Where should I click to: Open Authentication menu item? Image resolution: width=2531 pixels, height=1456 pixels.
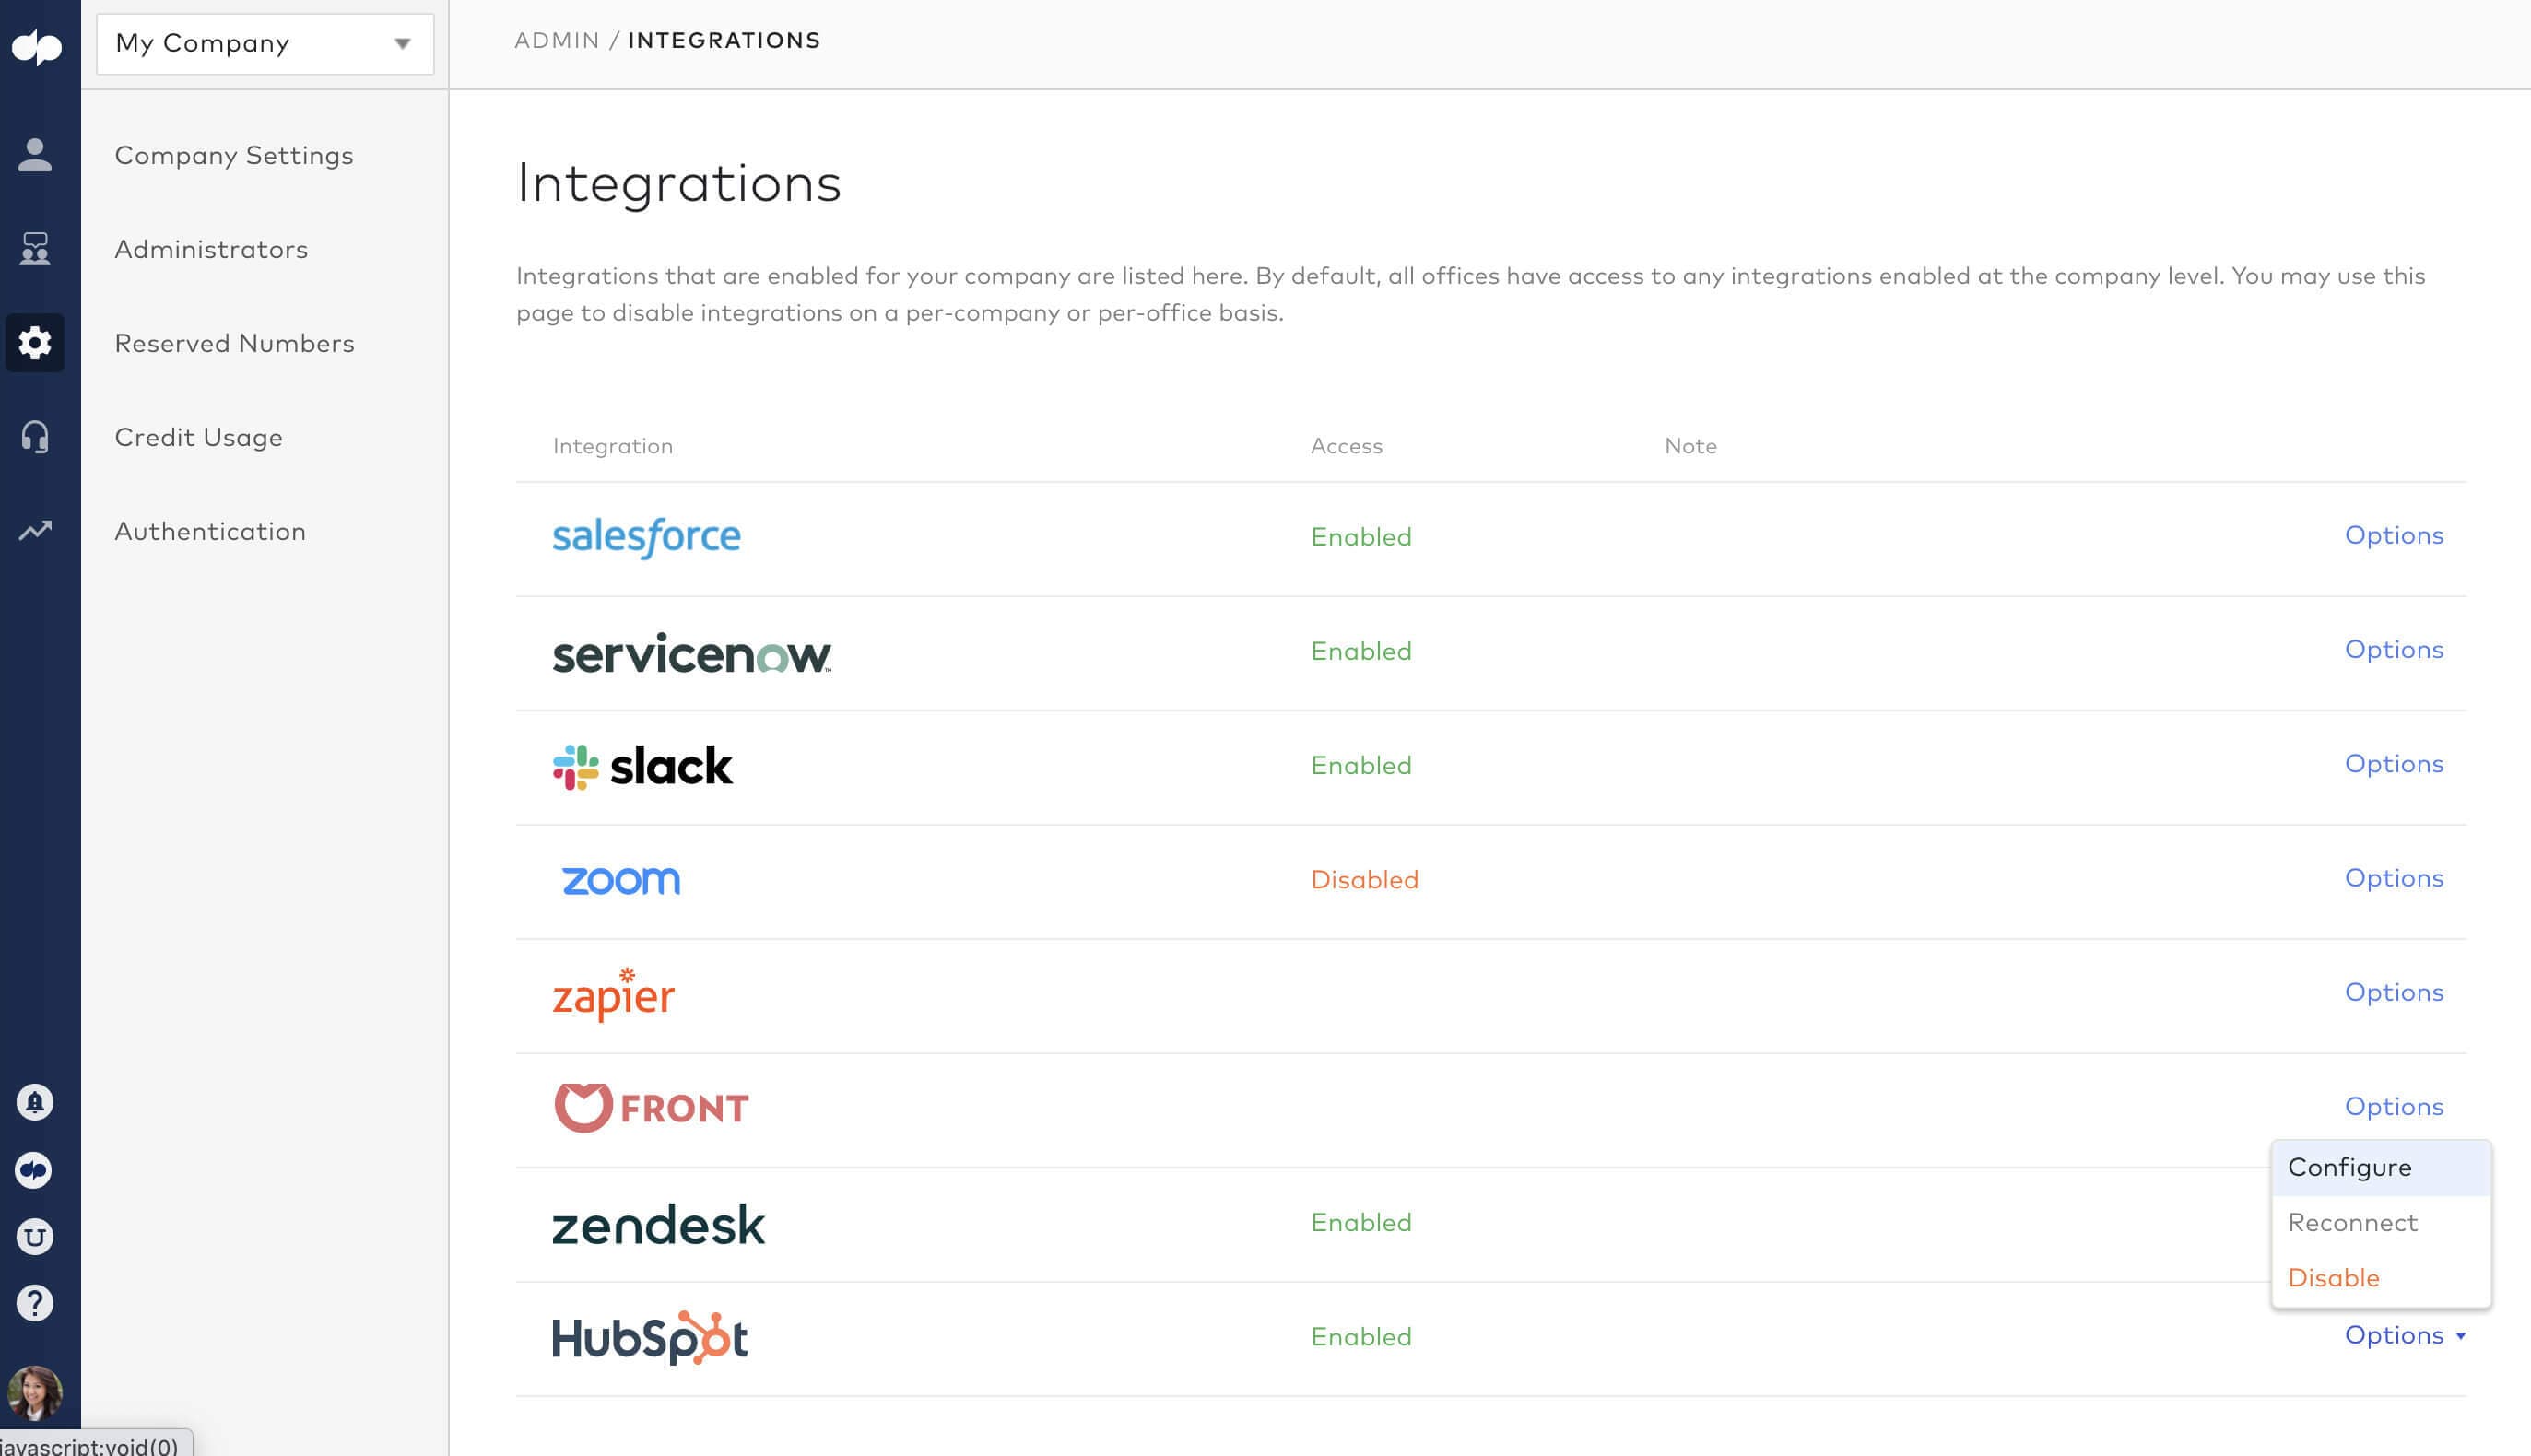pyautogui.click(x=210, y=532)
